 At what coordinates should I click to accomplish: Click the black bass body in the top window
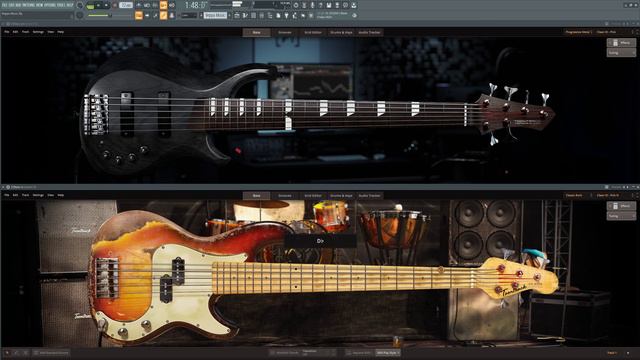tap(163, 114)
